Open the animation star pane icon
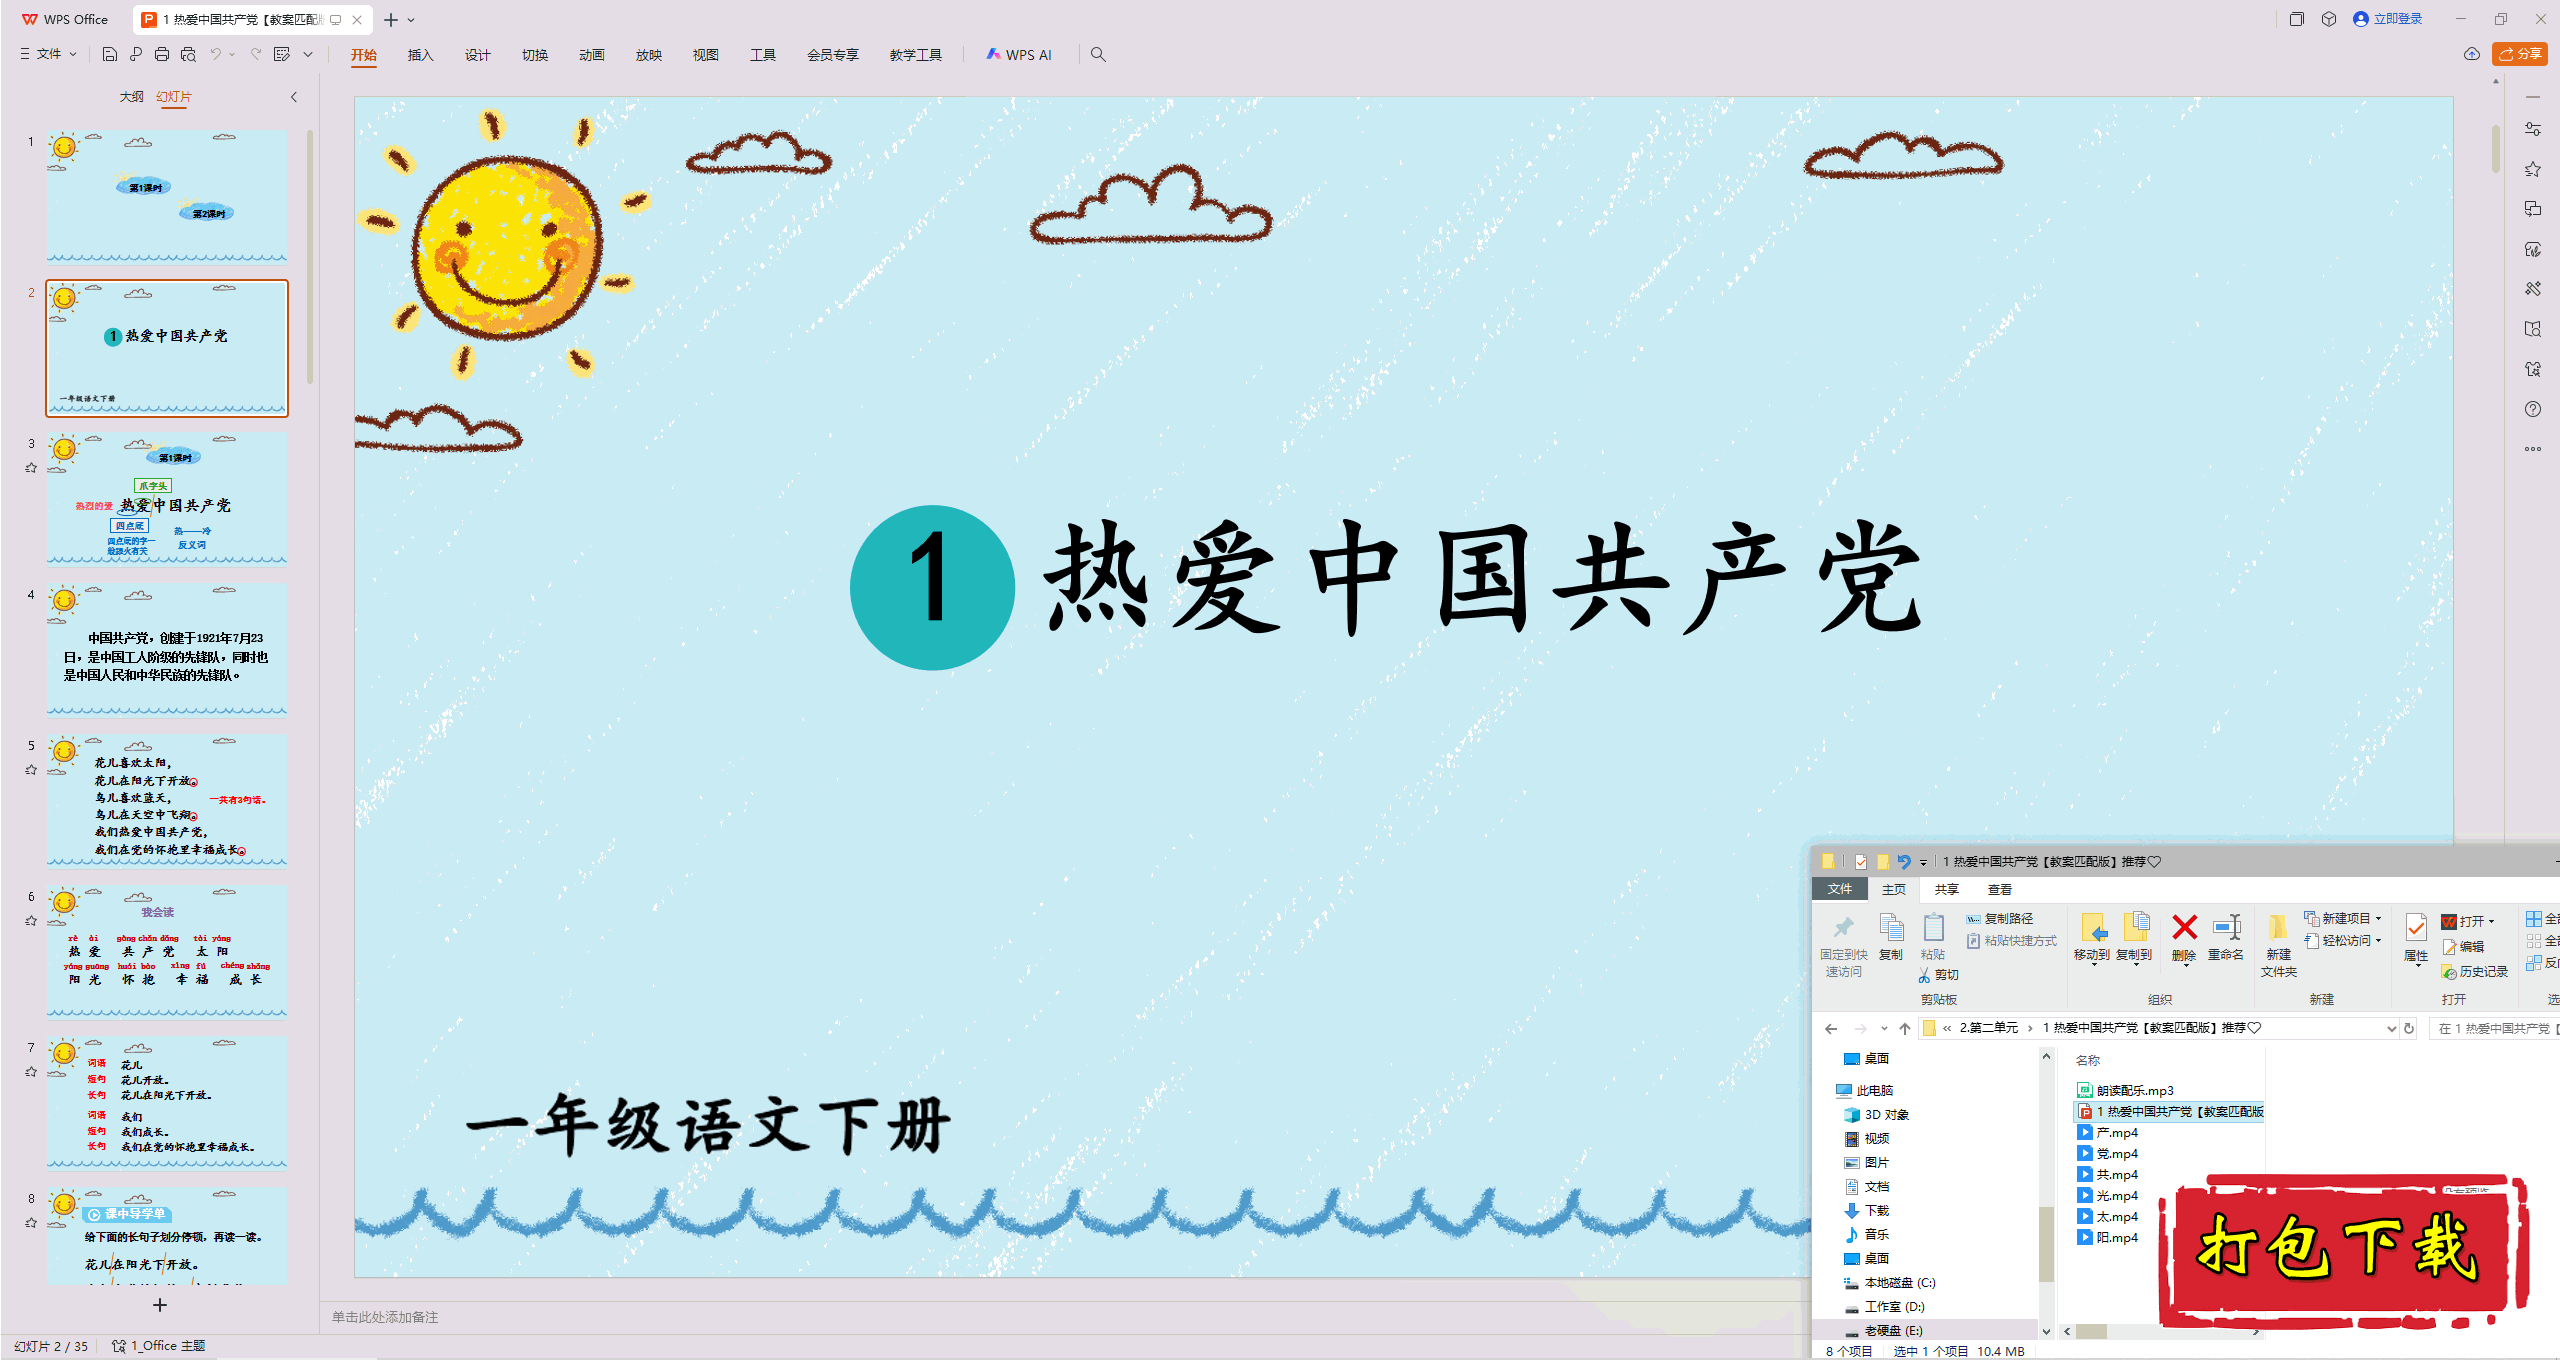Image resolution: width=2560 pixels, height=1360 pixels. [2532, 169]
